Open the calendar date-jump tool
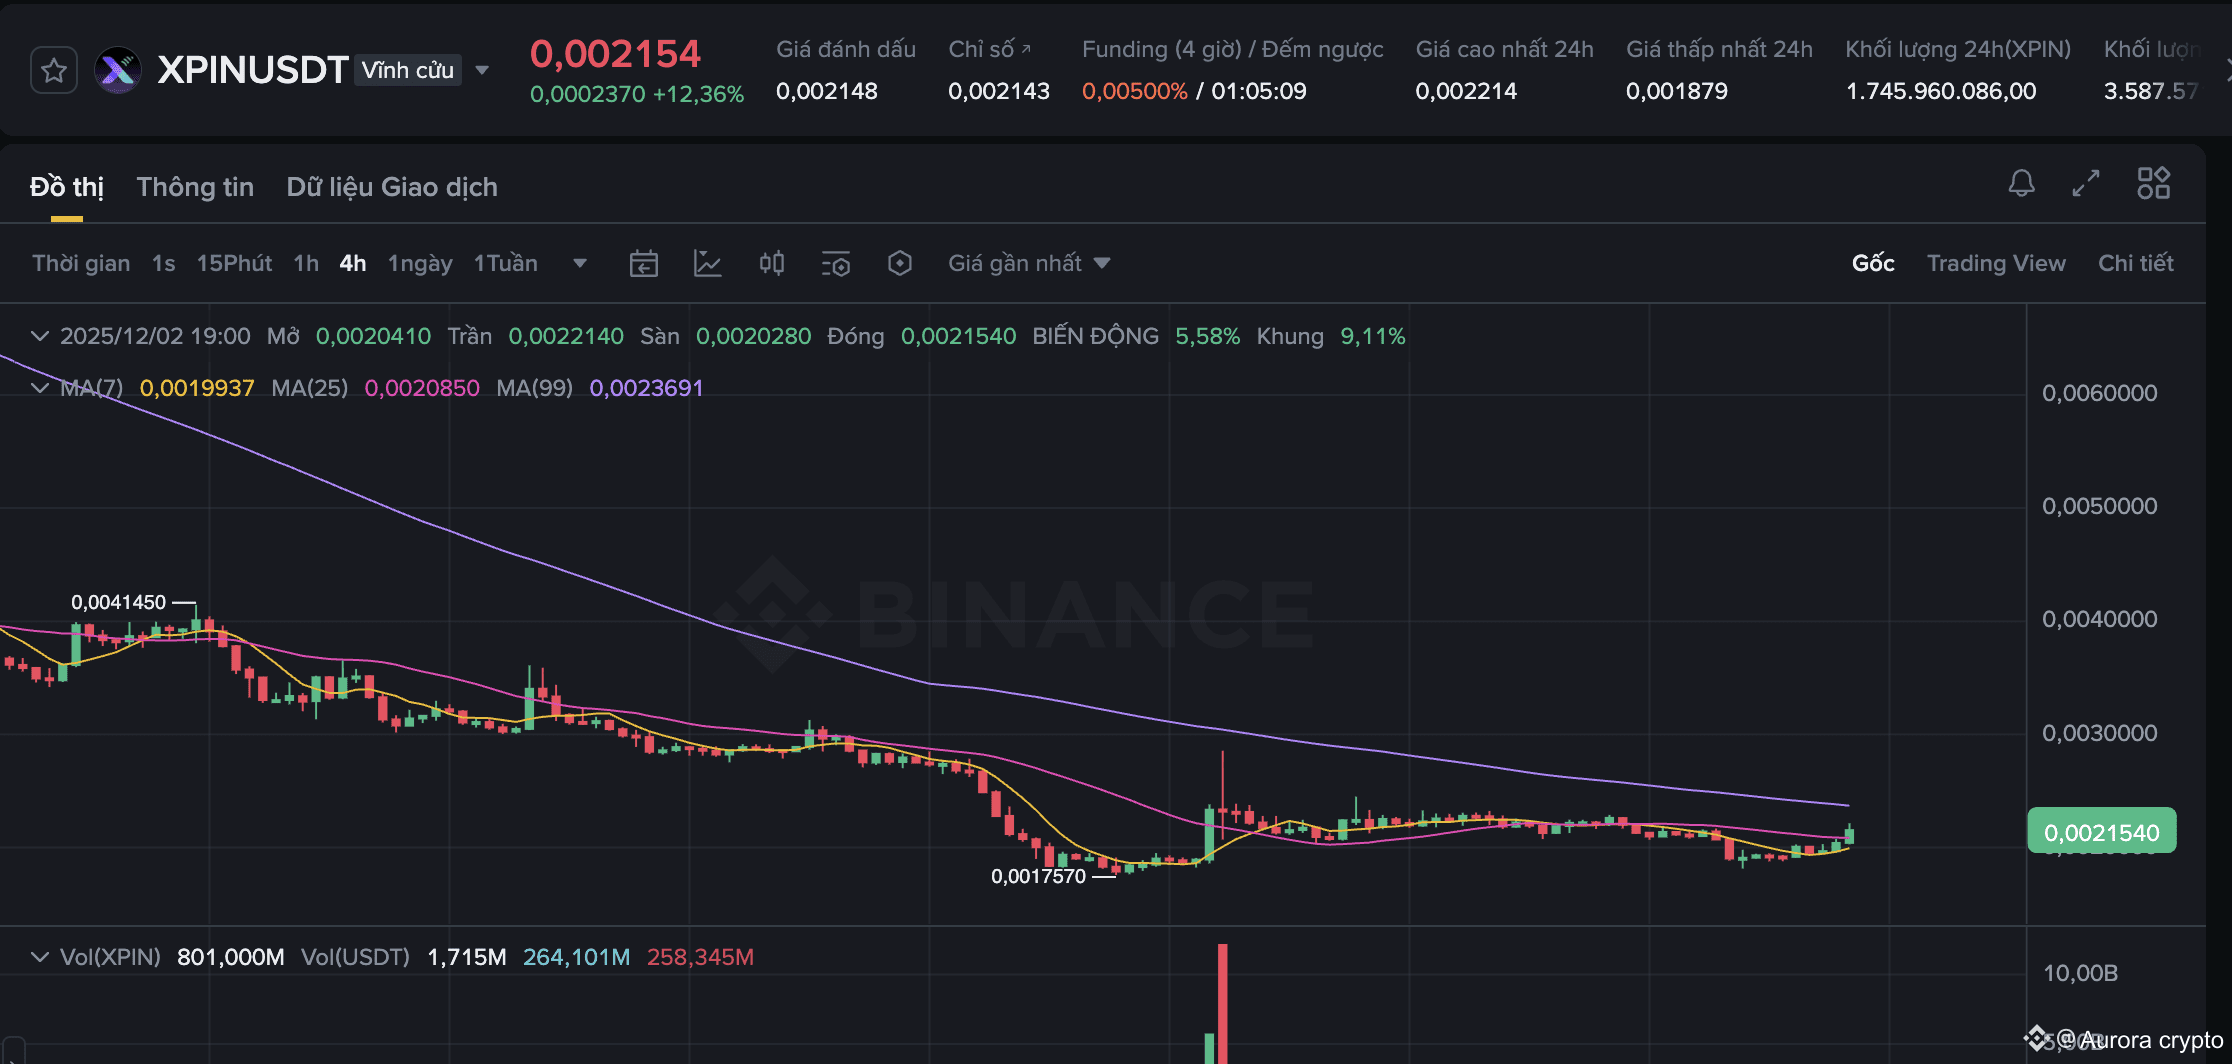The width and height of the screenshot is (2232, 1064). click(644, 263)
